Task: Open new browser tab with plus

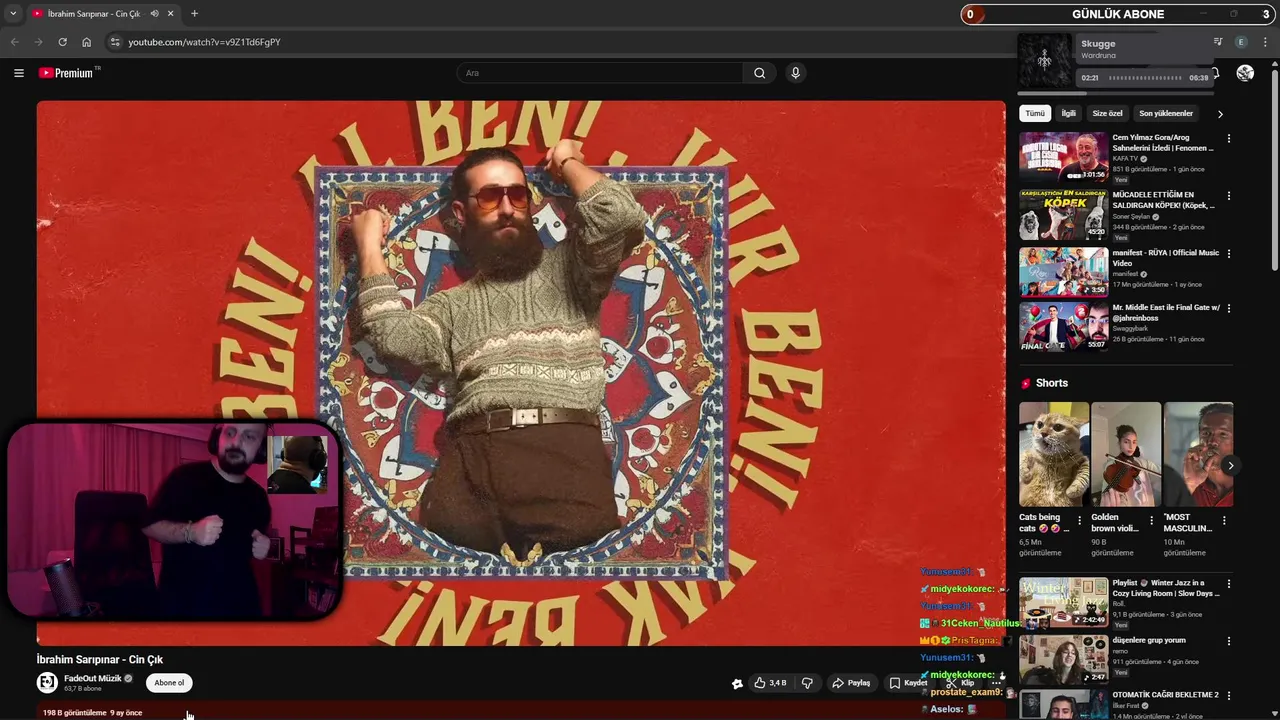Action: coord(194,14)
